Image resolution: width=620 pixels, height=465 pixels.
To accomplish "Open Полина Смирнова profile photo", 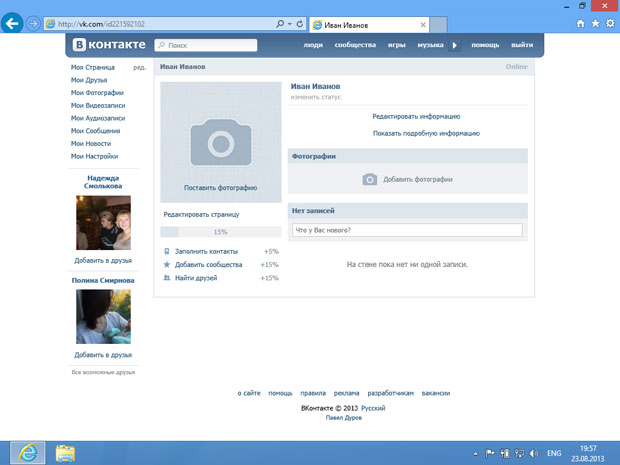I will click(103, 316).
